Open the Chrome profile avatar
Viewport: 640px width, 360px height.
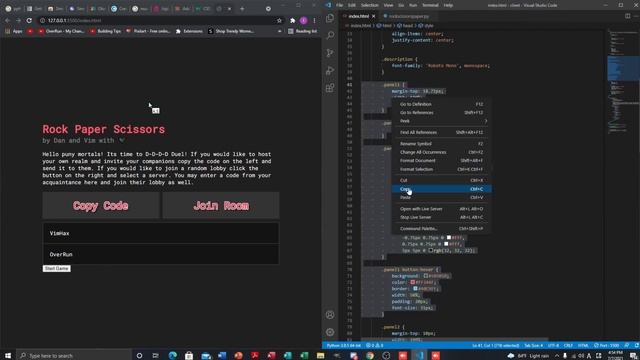tap(303, 20)
